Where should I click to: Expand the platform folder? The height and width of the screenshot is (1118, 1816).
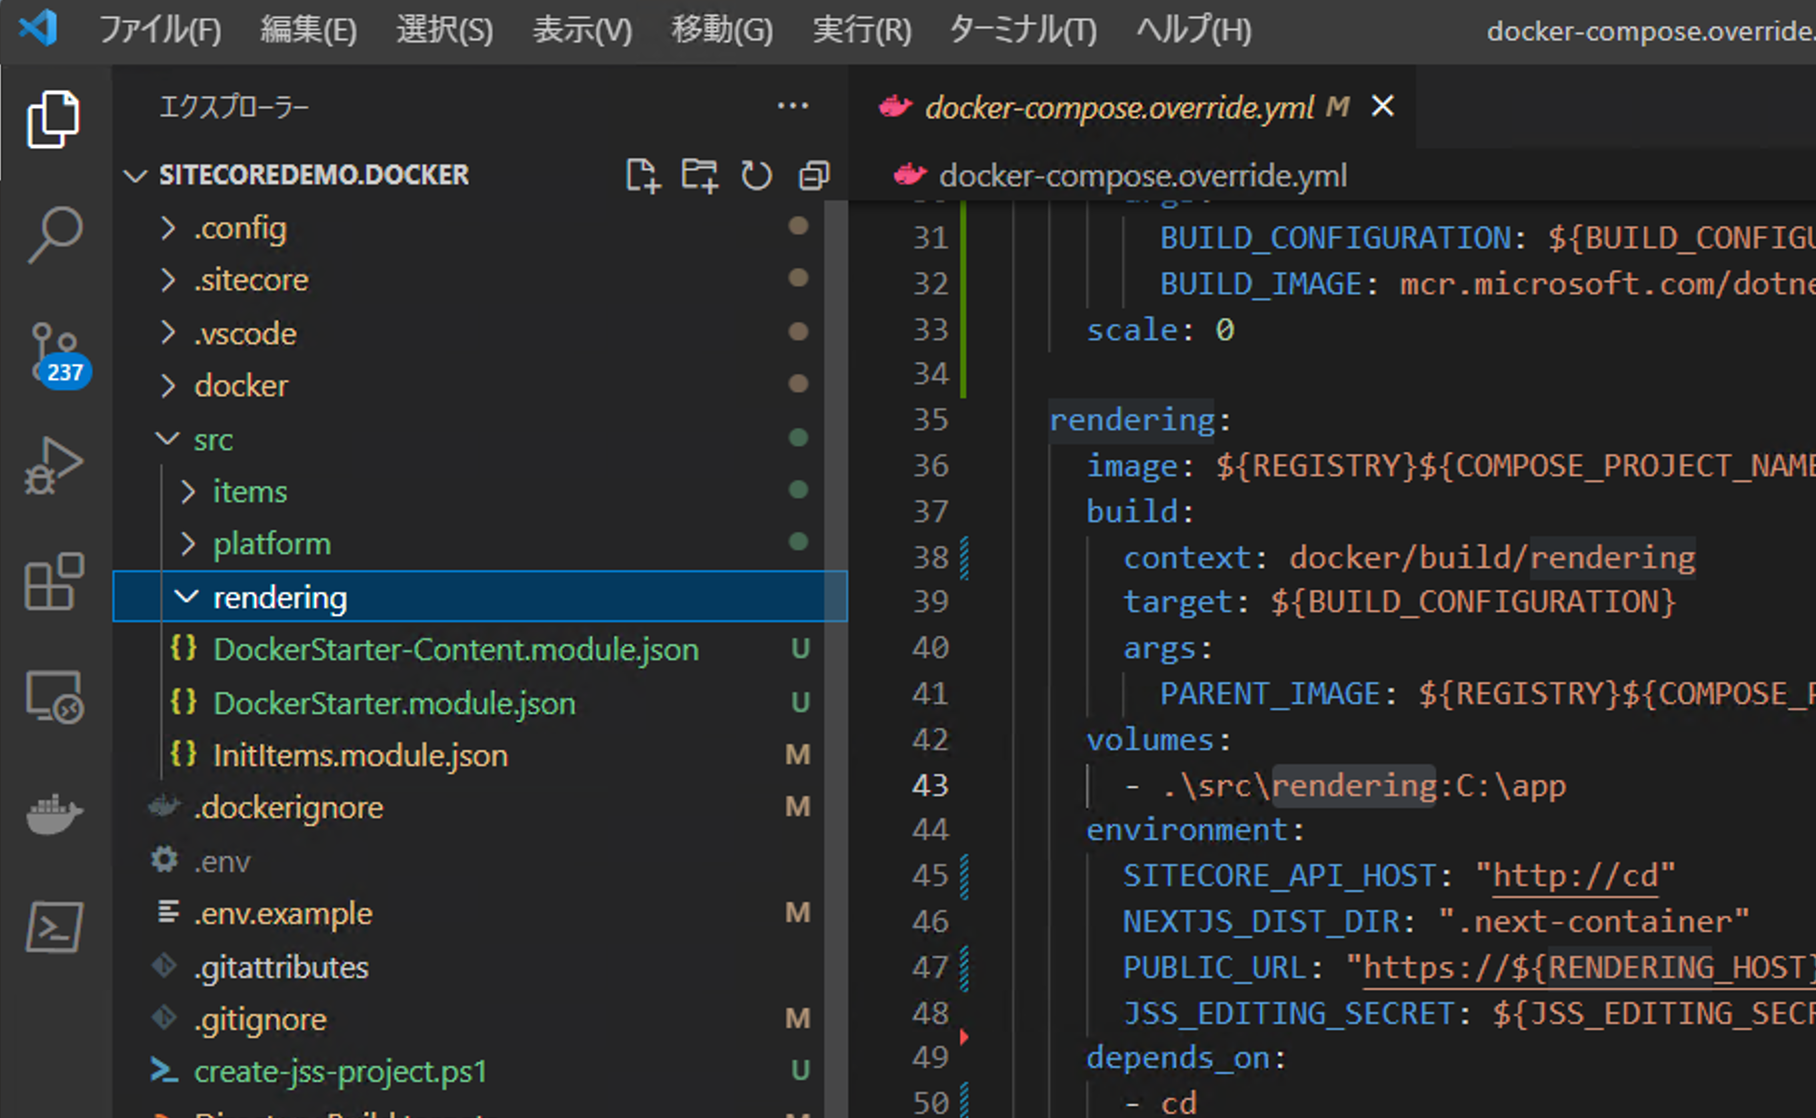pos(188,543)
